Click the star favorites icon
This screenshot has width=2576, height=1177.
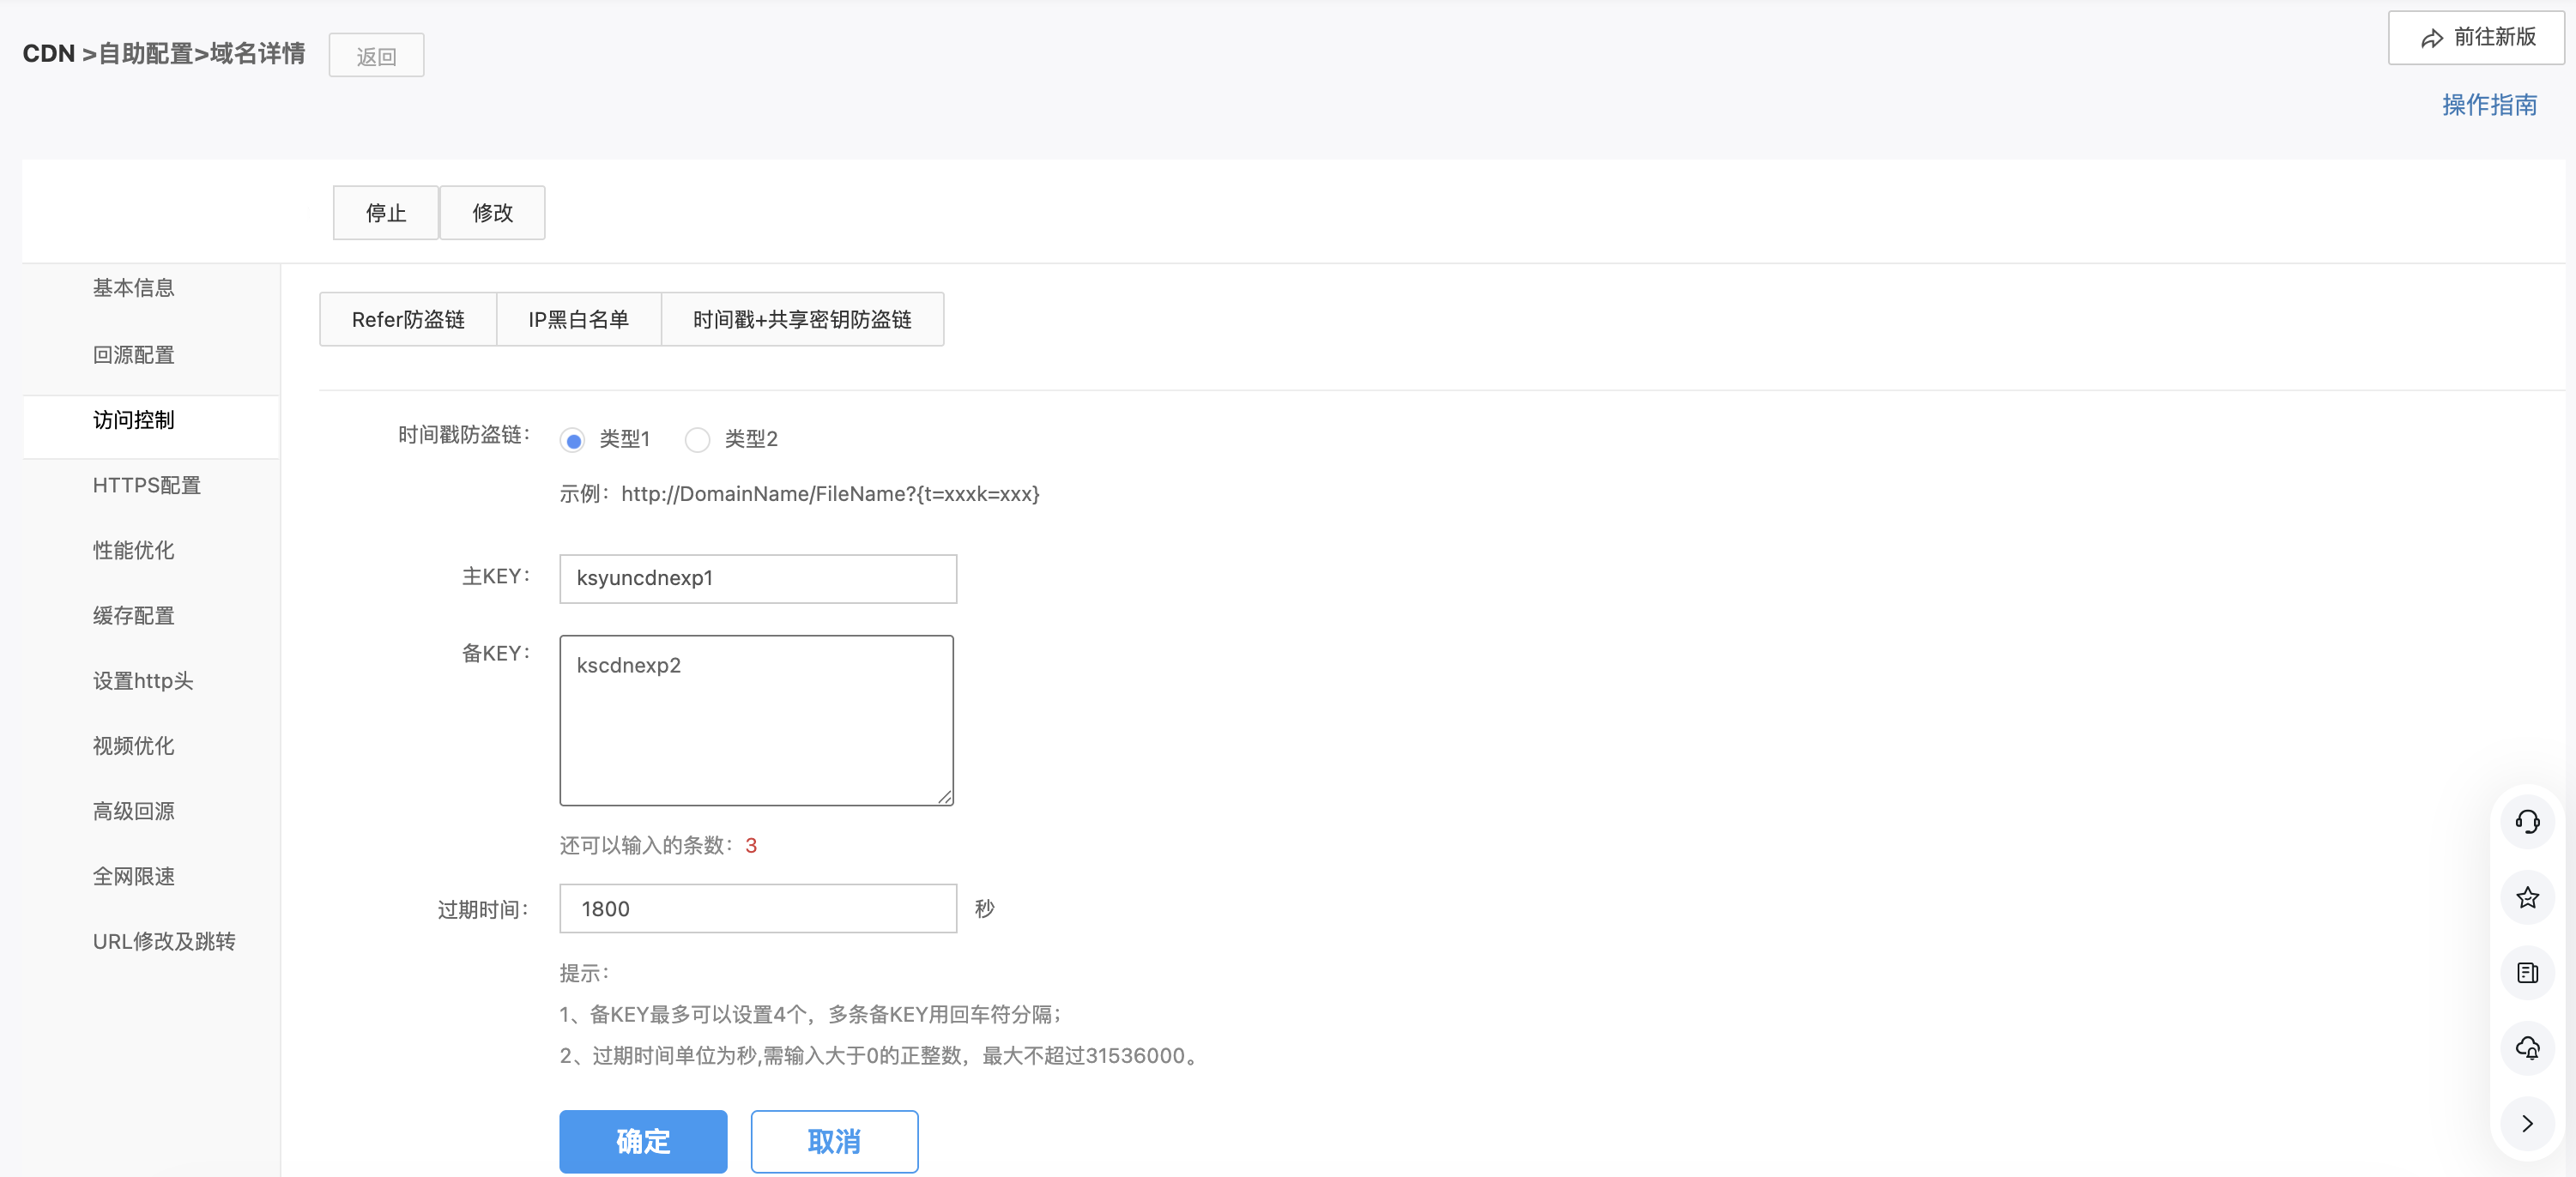click(x=2526, y=898)
